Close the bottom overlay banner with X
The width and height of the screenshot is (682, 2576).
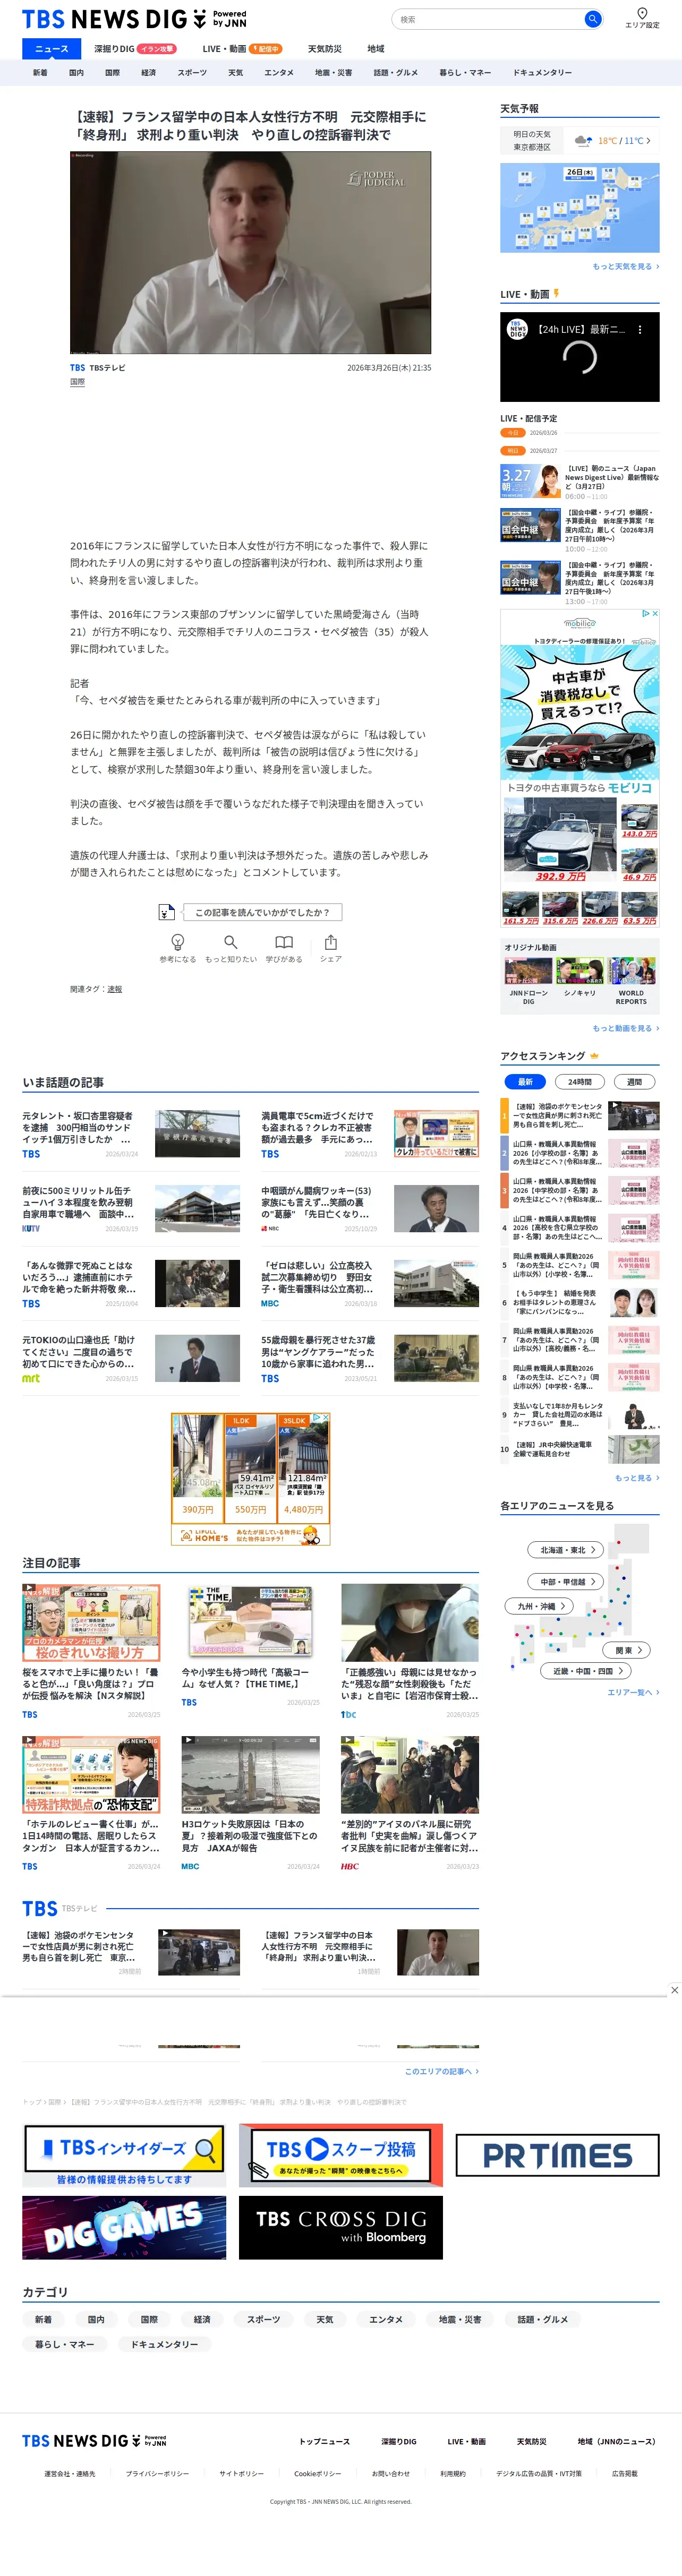[674, 1990]
